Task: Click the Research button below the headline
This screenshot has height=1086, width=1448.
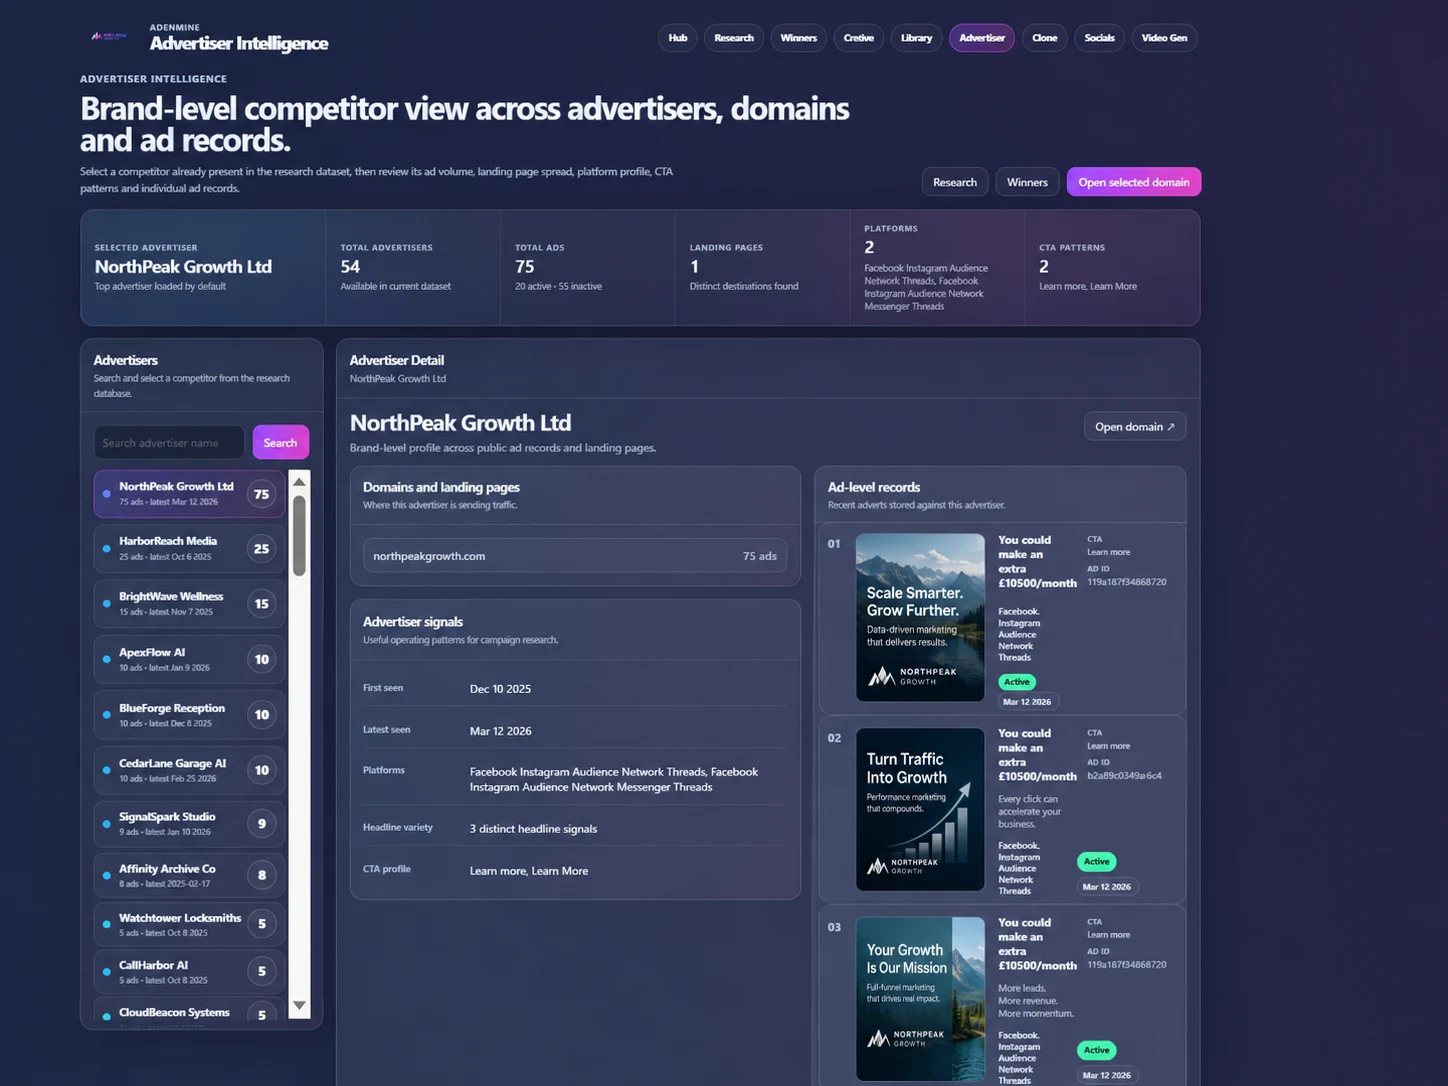Action: pos(955,182)
